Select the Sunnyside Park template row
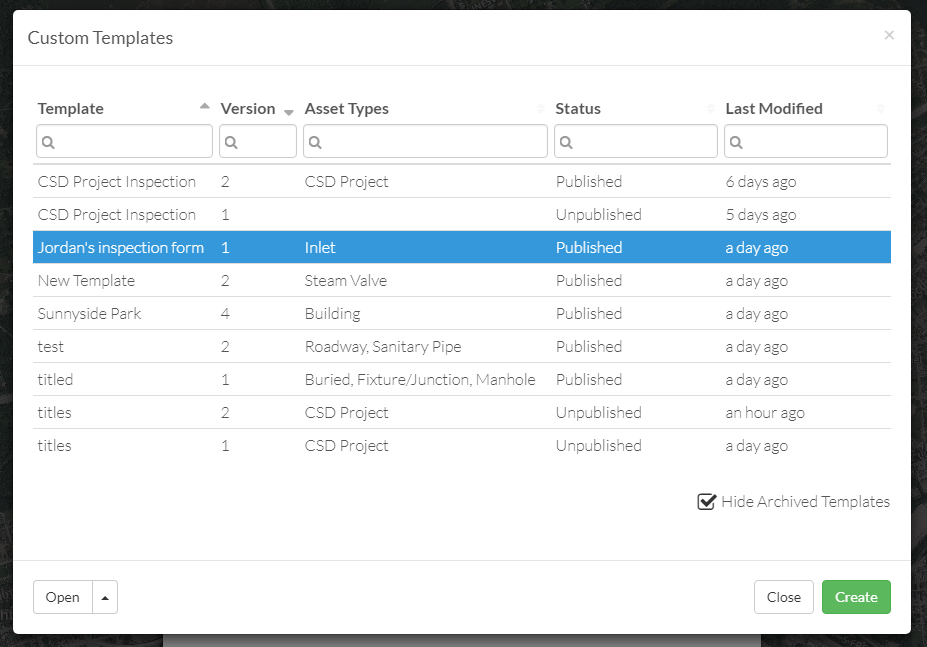The image size is (927, 647). 462,313
